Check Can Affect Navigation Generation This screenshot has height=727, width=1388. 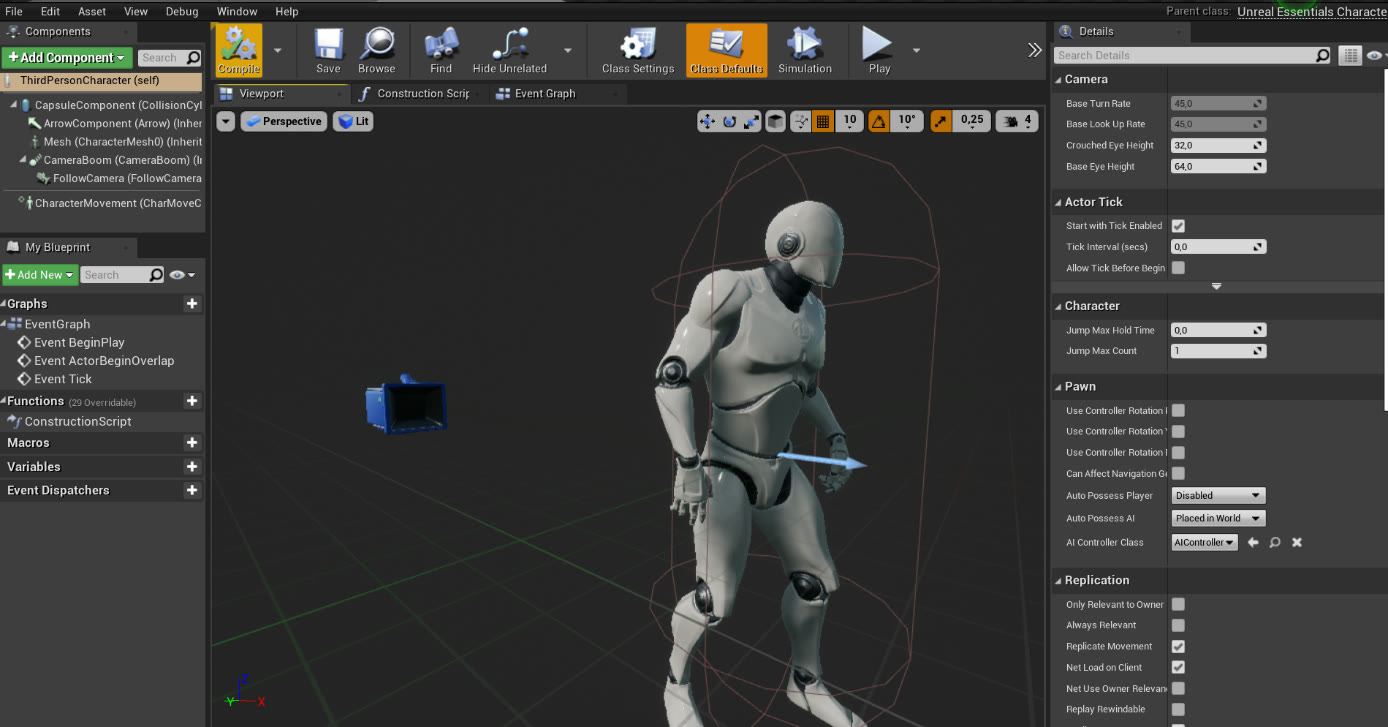(x=1178, y=473)
